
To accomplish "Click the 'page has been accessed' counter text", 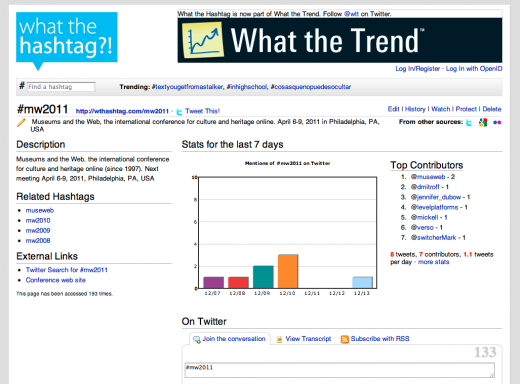I will [64, 294].
